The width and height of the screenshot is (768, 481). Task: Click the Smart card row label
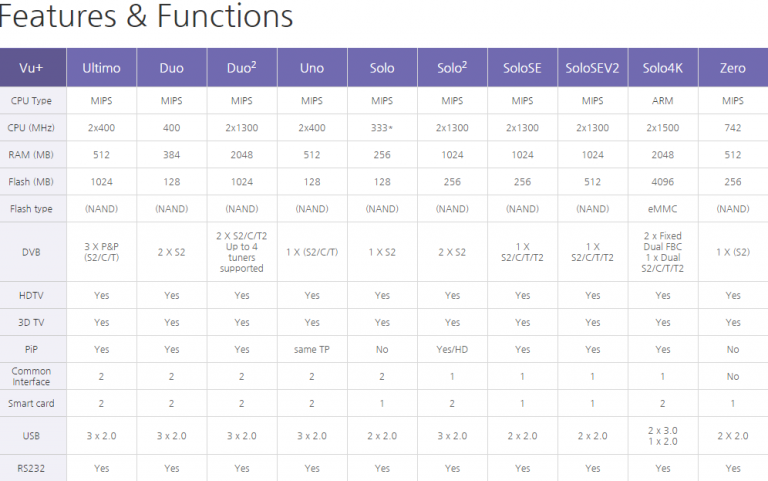coord(32,403)
